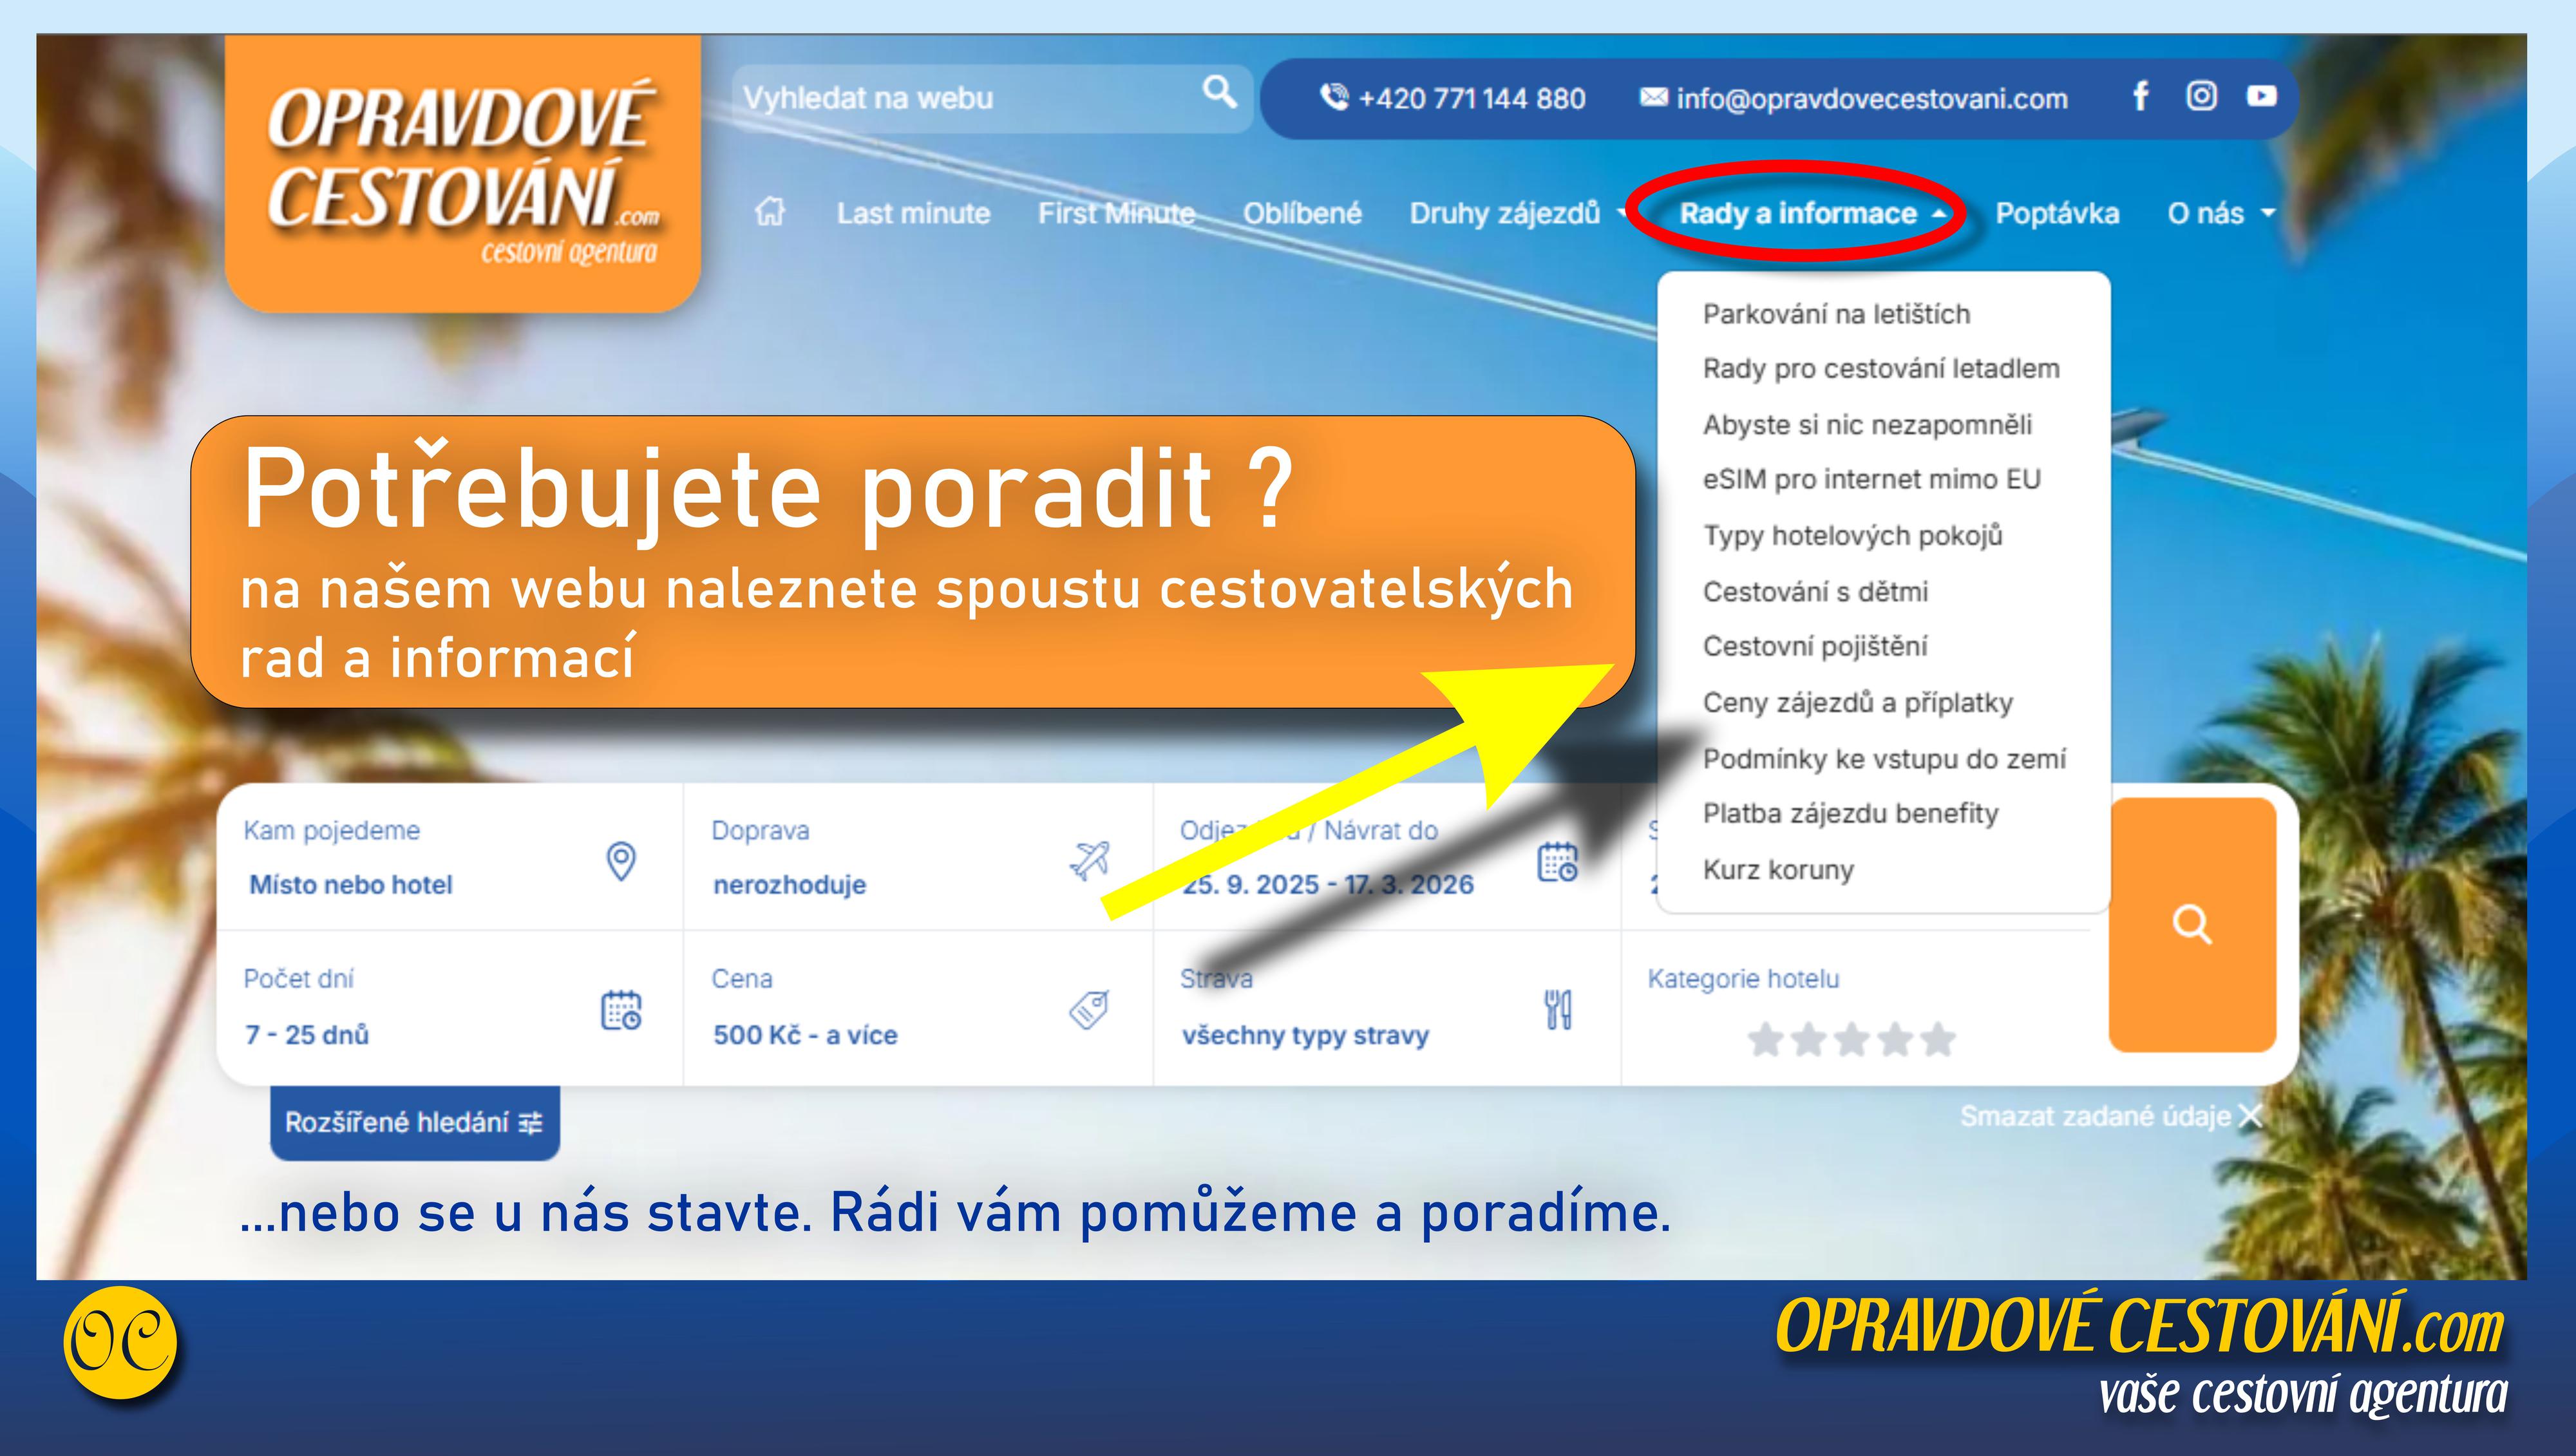Select Cestovní pojištění entry
This screenshot has height=1456, width=2576.
pos(1815,646)
